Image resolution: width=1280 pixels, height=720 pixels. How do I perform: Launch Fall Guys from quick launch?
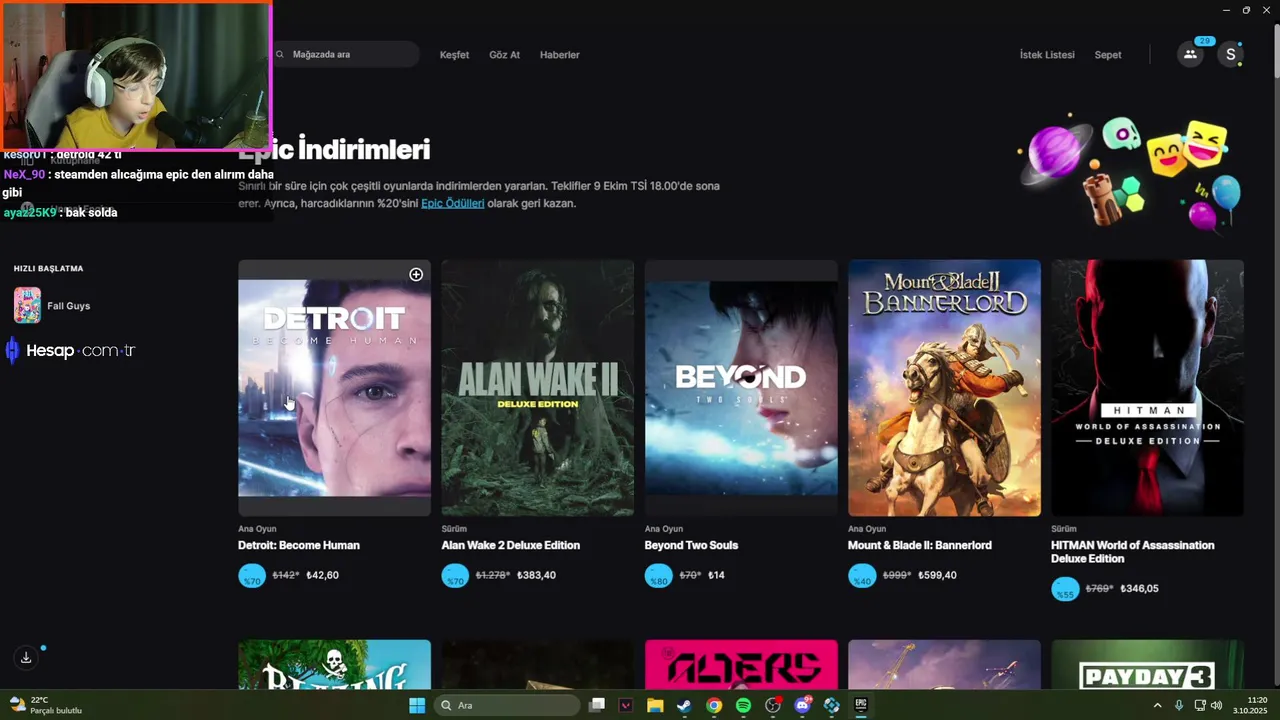(52, 306)
